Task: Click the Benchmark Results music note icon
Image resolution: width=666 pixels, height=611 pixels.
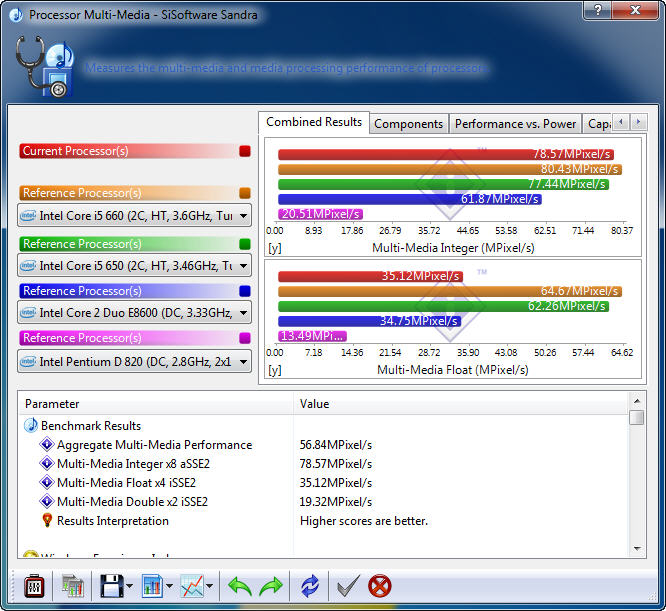Action: point(31,425)
